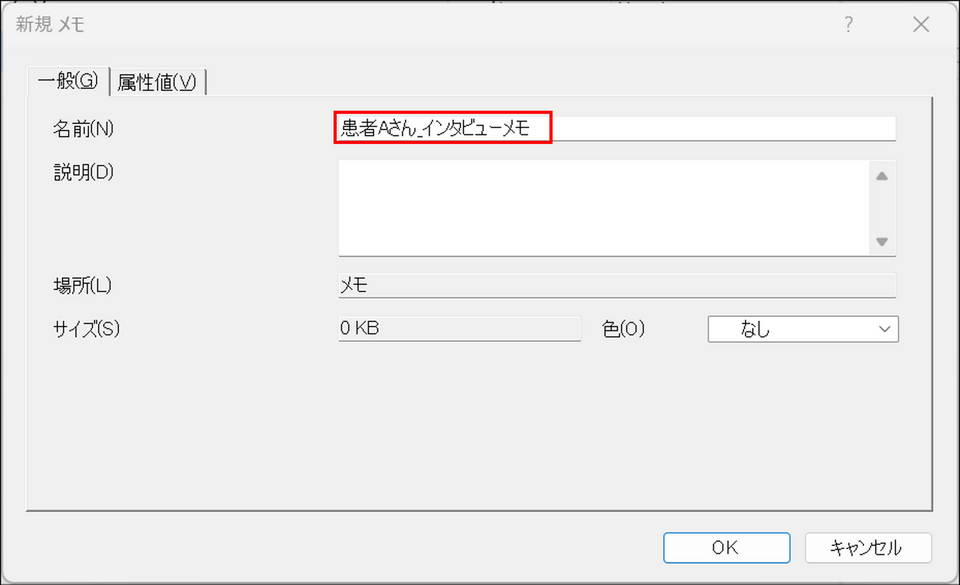The height and width of the screenshot is (585, 960).
Task: Click the 場所 field showing メモ
Action: [617, 285]
